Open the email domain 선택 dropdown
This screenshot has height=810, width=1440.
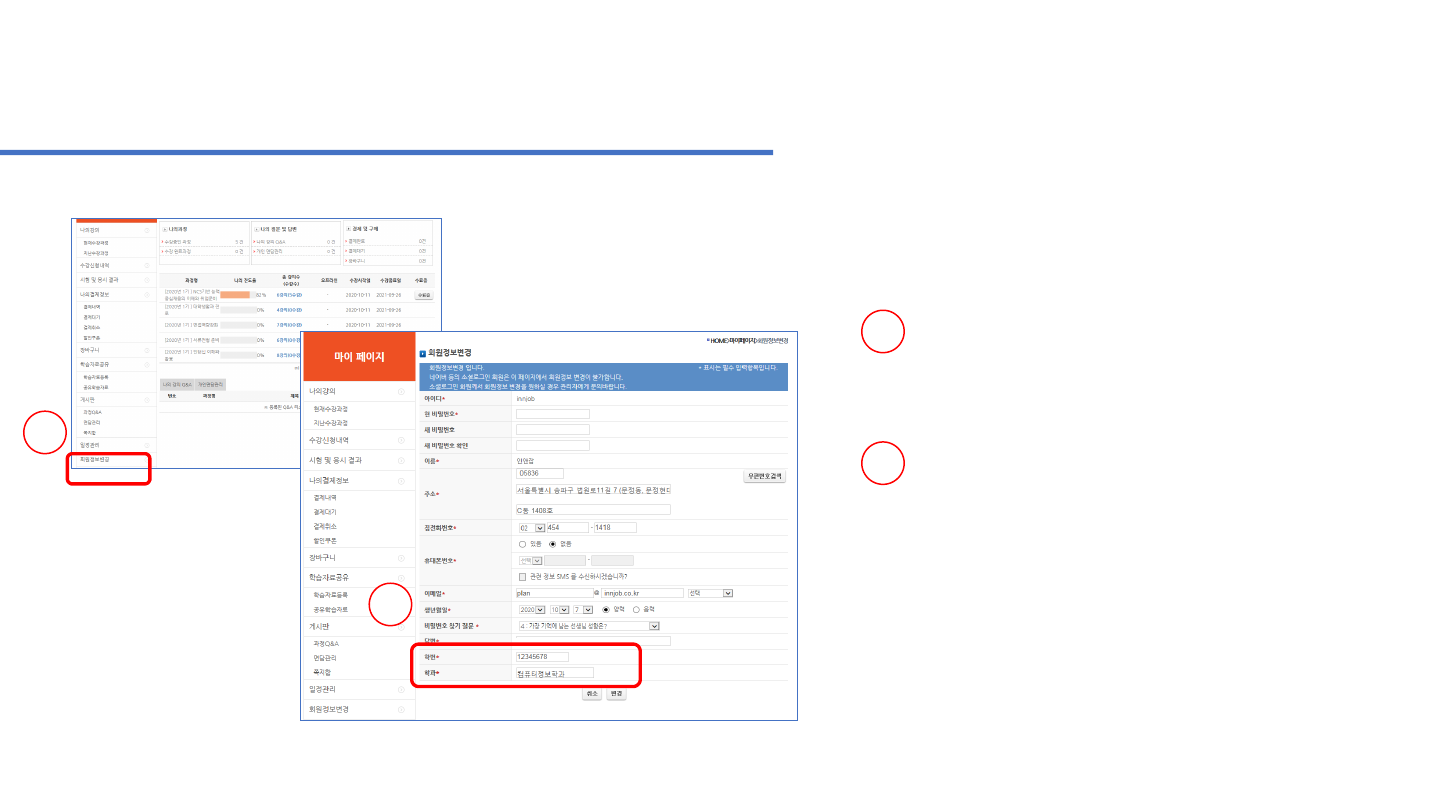pyautogui.click(x=727, y=593)
